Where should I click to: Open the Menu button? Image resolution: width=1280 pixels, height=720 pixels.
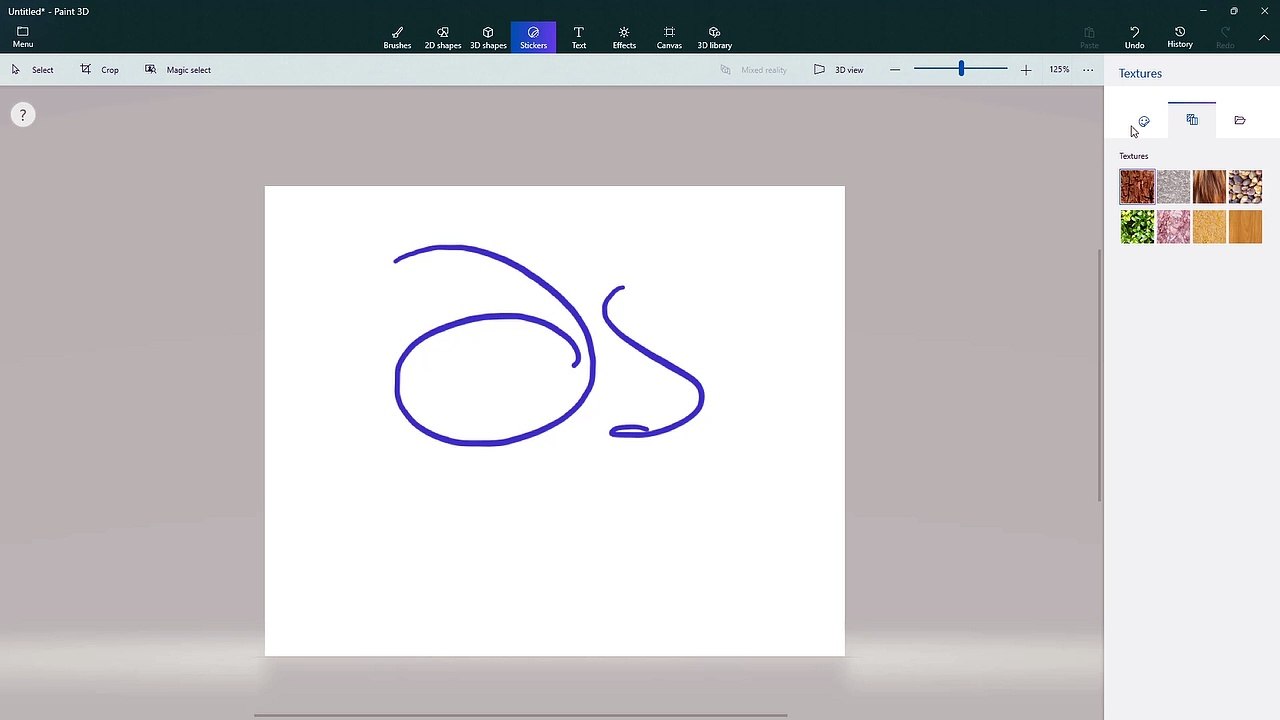coord(22,37)
